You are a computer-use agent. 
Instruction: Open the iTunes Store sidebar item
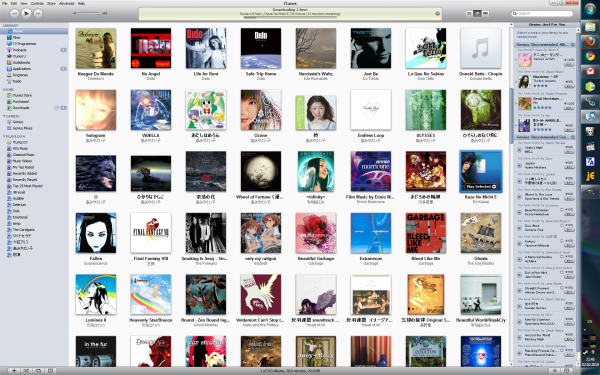22,95
